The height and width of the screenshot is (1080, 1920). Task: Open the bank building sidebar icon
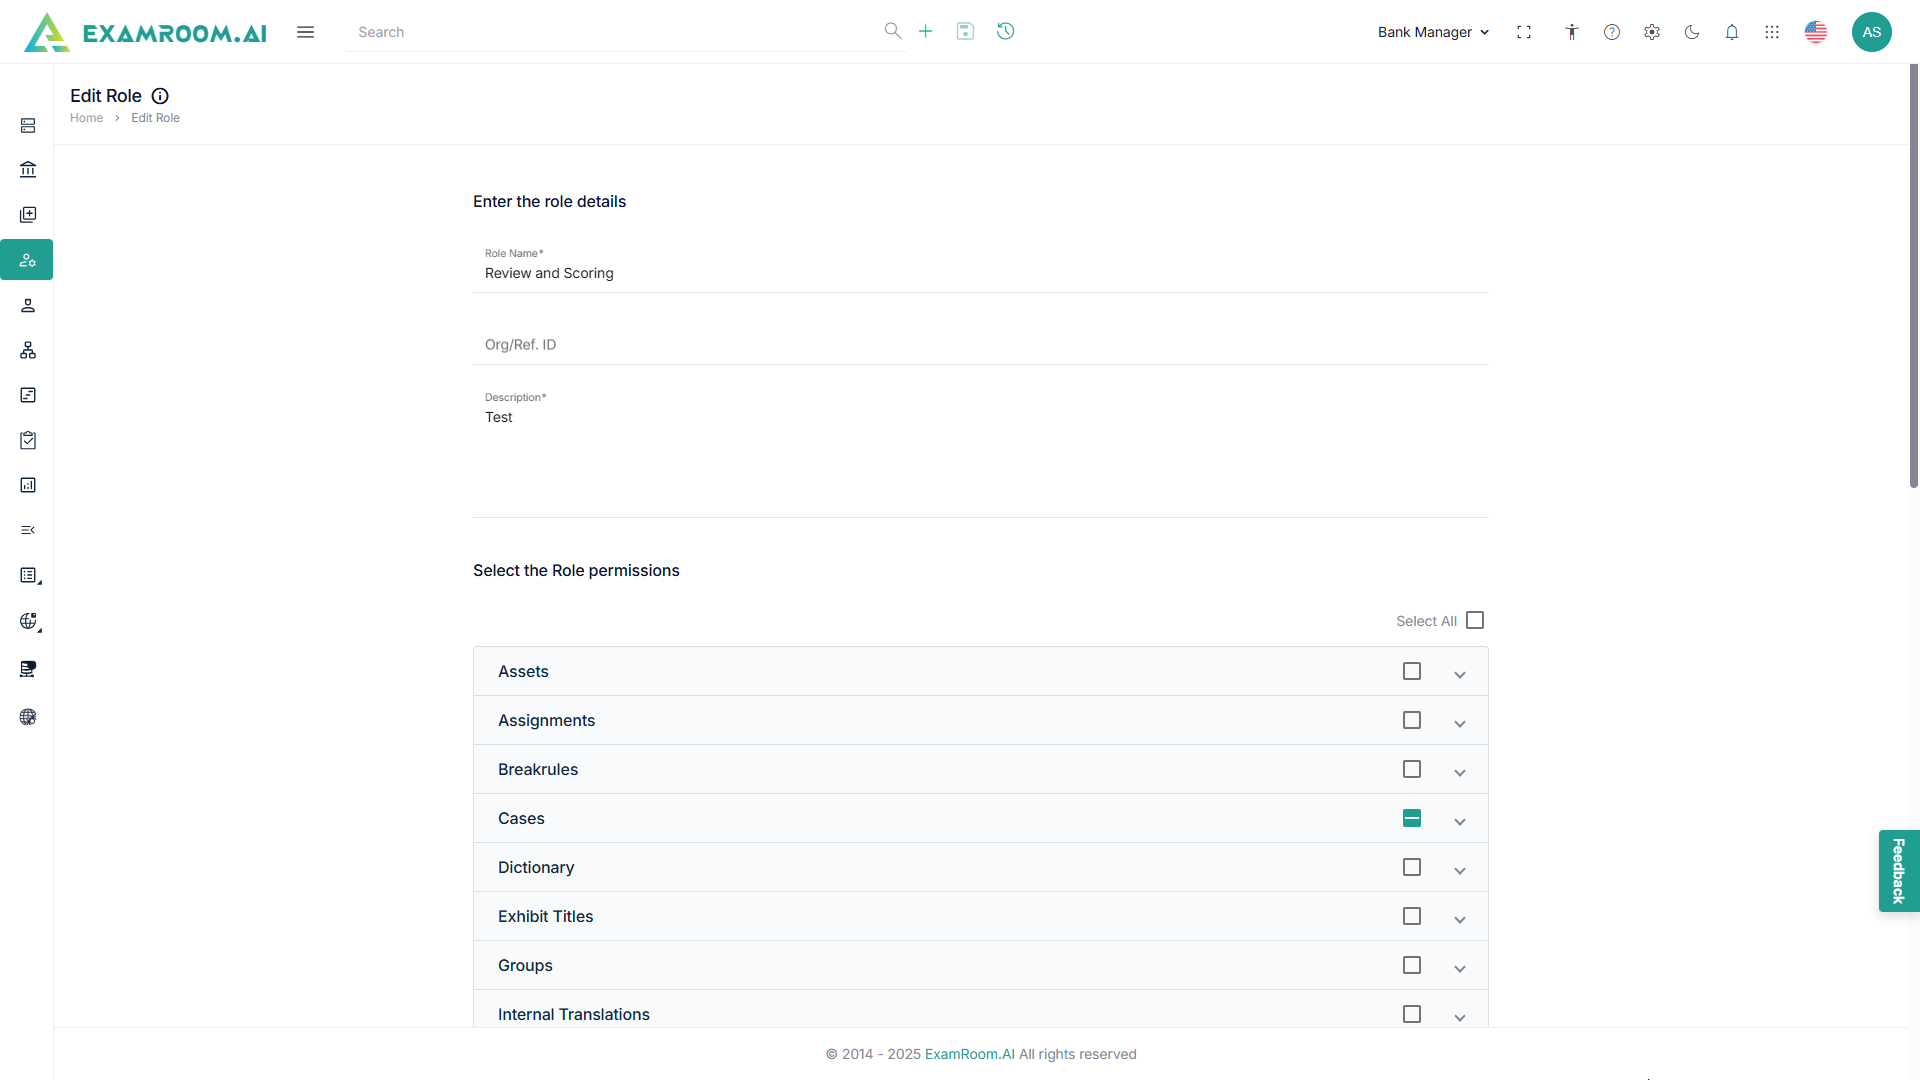tap(28, 169)
